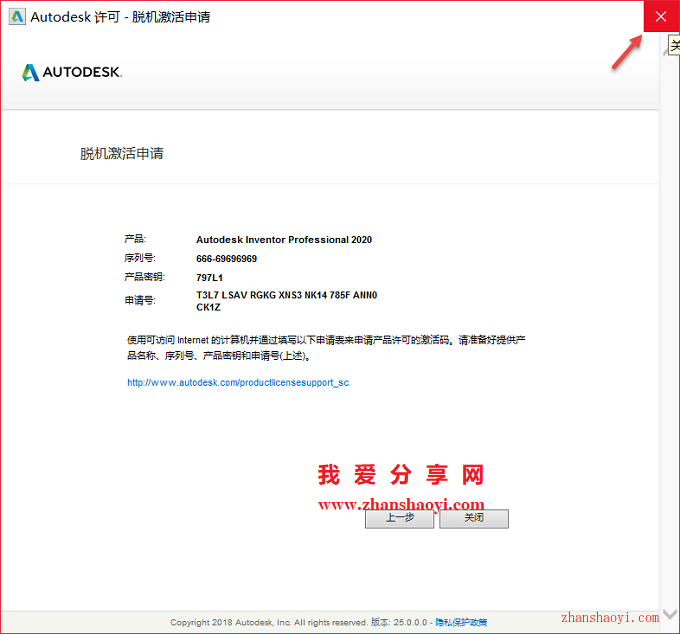Open the productlicensesupport_sc link

point(238,382)
